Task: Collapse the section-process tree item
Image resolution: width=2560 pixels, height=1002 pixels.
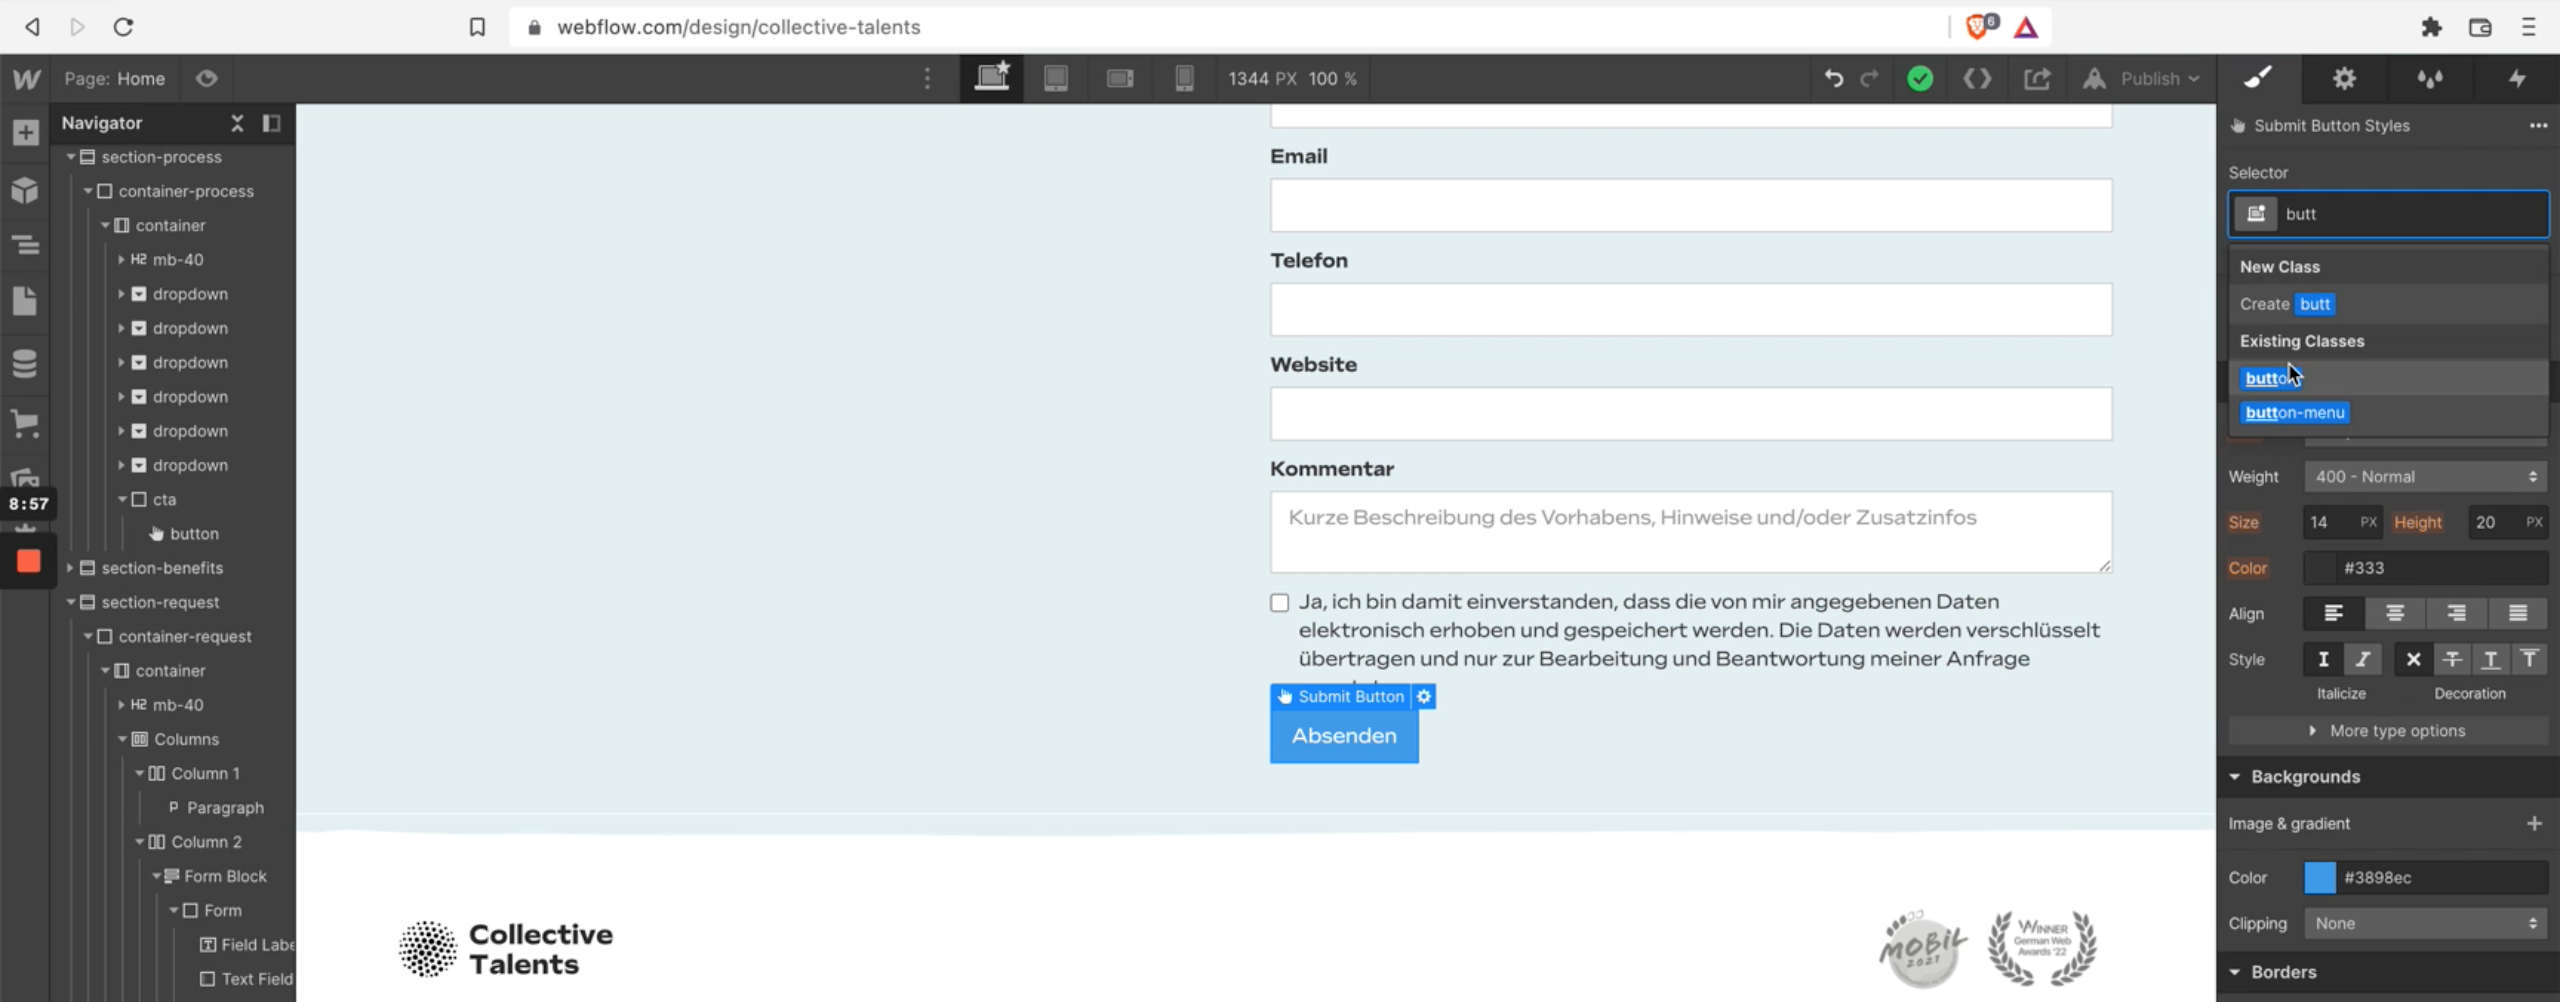Action: 71,157
